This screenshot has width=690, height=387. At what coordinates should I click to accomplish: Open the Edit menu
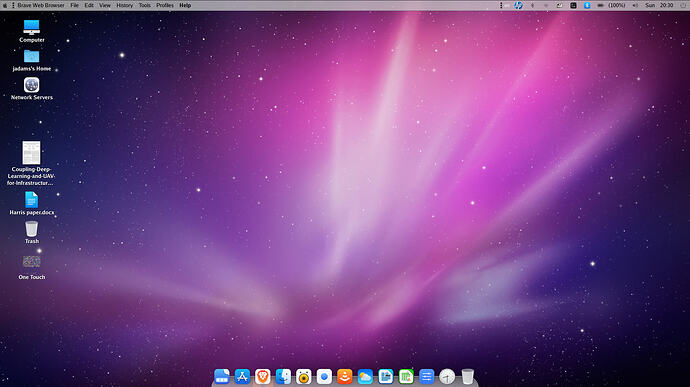click(89, 5)
